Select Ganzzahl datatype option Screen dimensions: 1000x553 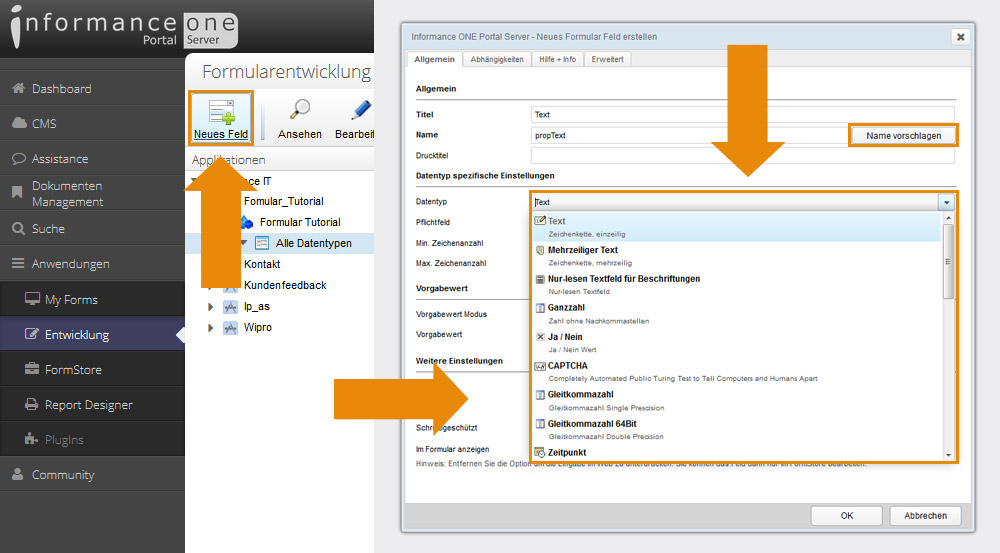click(737, 314)
